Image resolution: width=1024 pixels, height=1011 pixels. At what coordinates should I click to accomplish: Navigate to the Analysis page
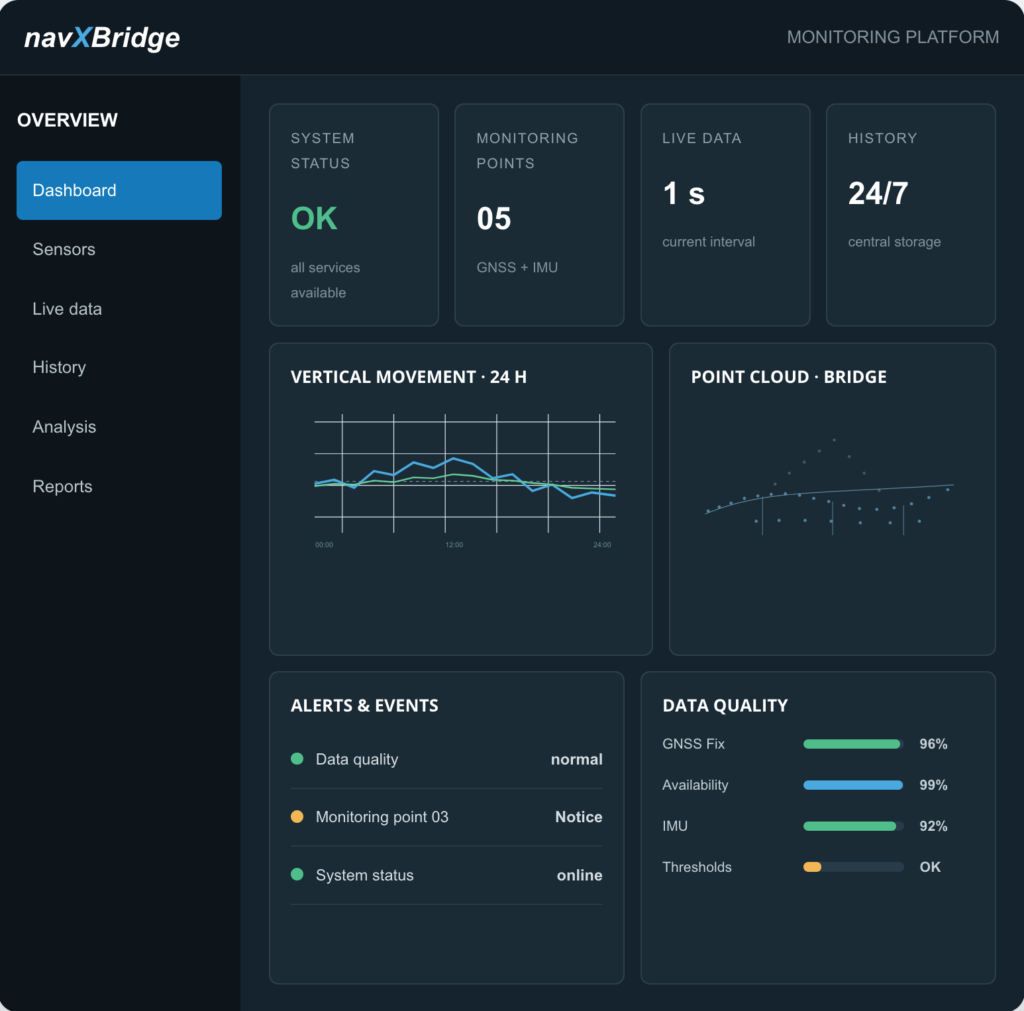(x=65, y=426)
